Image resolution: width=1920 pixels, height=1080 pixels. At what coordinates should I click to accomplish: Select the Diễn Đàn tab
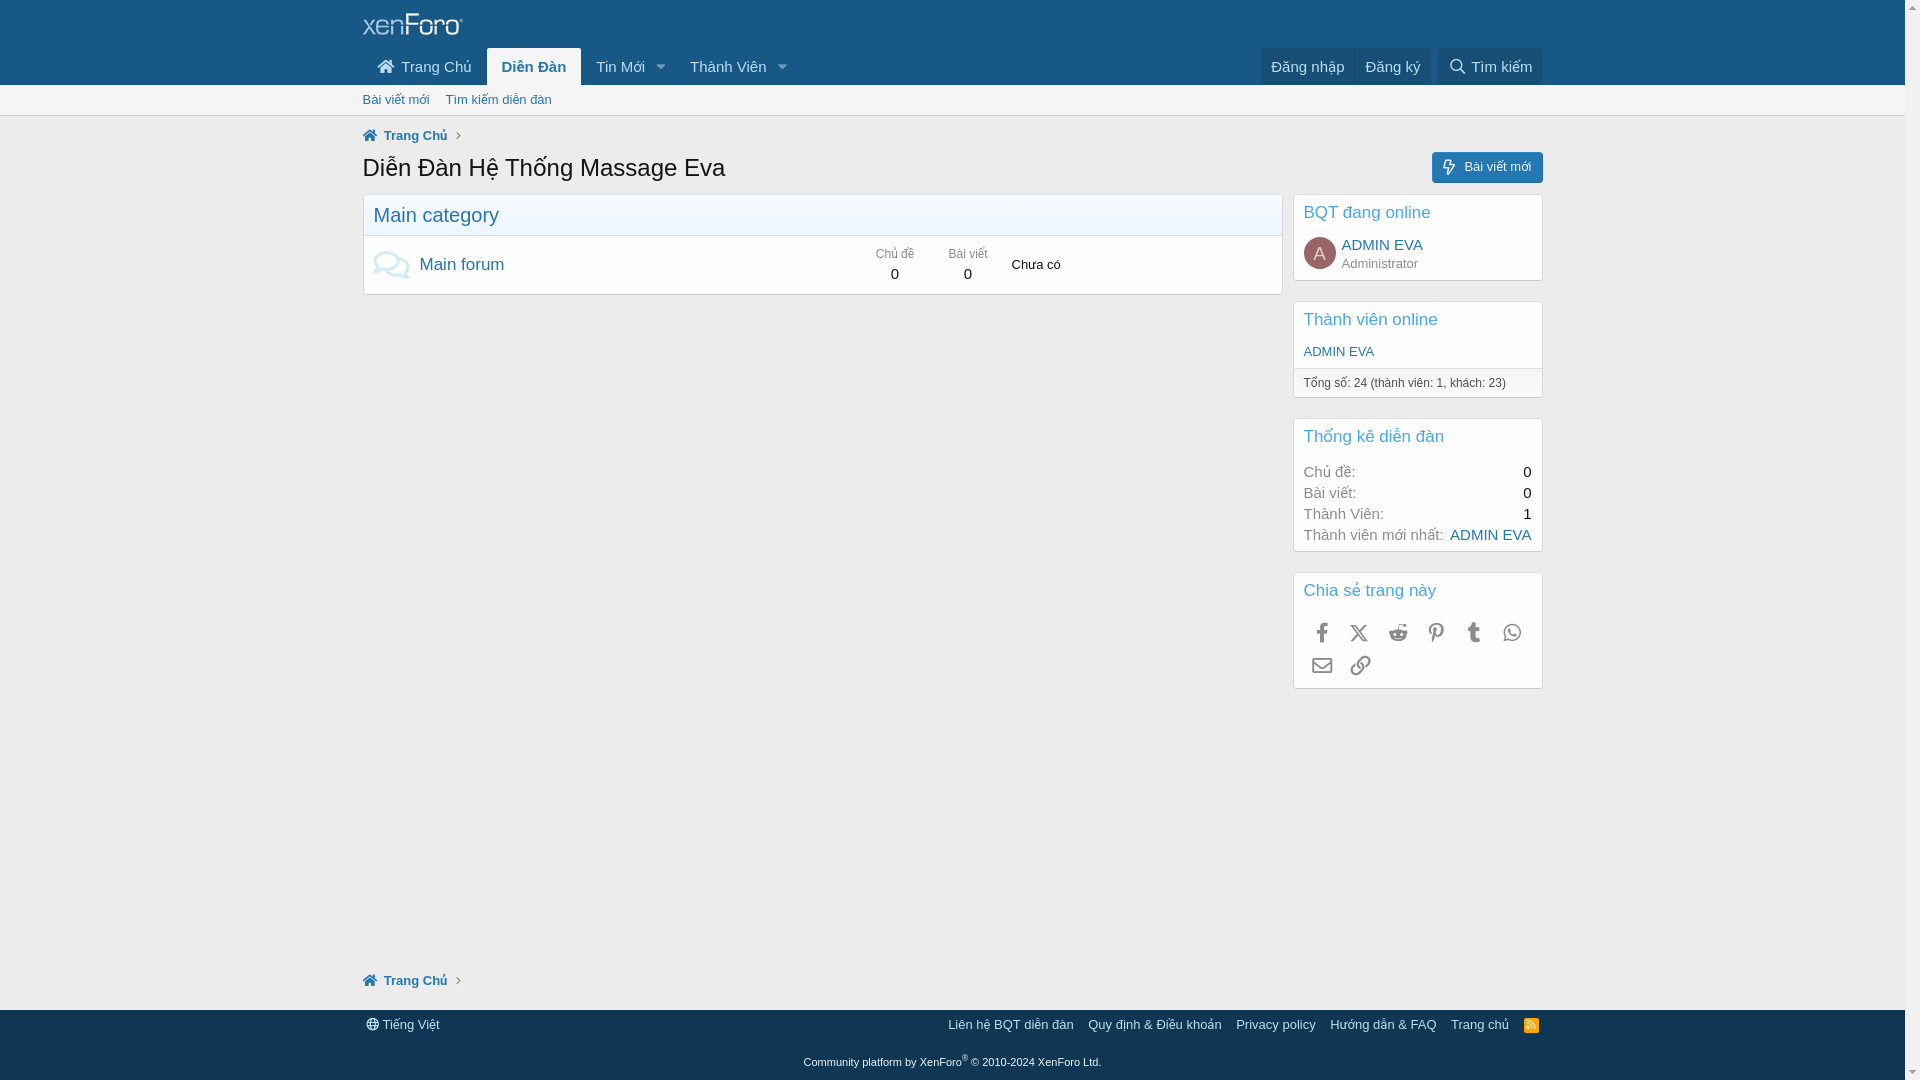coord(534,67)
